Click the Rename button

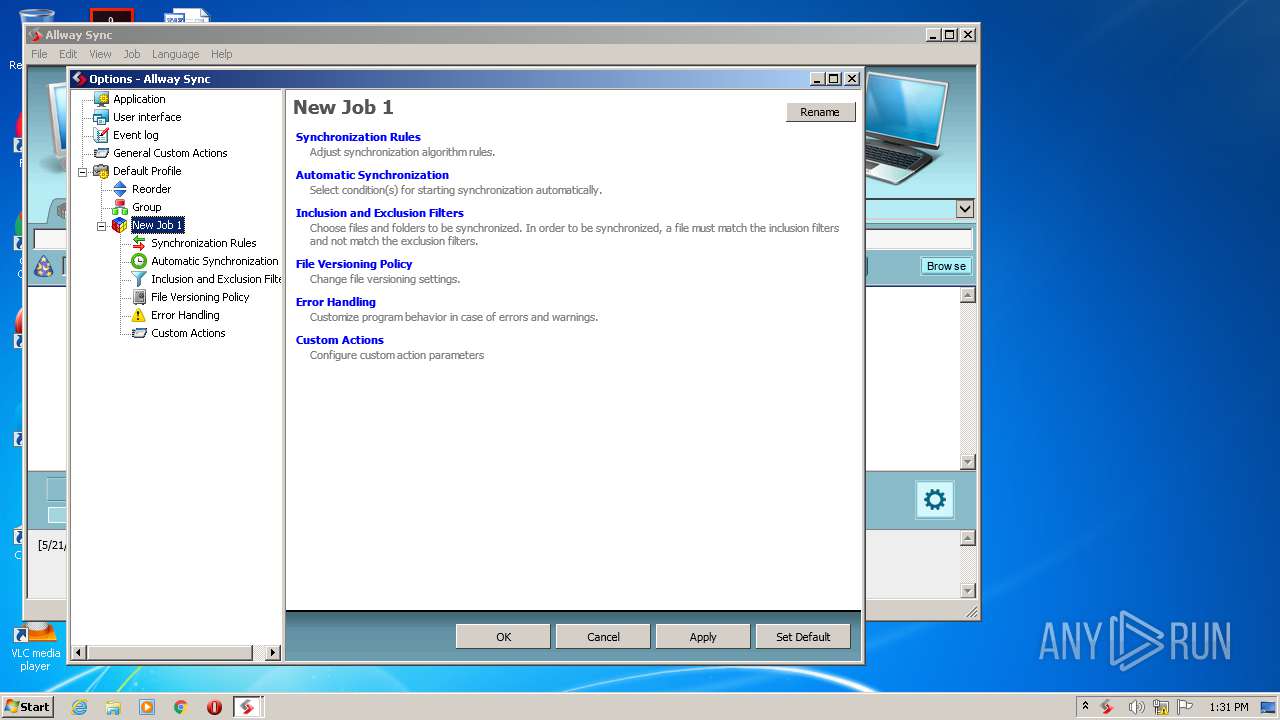(x=820, y=112)
